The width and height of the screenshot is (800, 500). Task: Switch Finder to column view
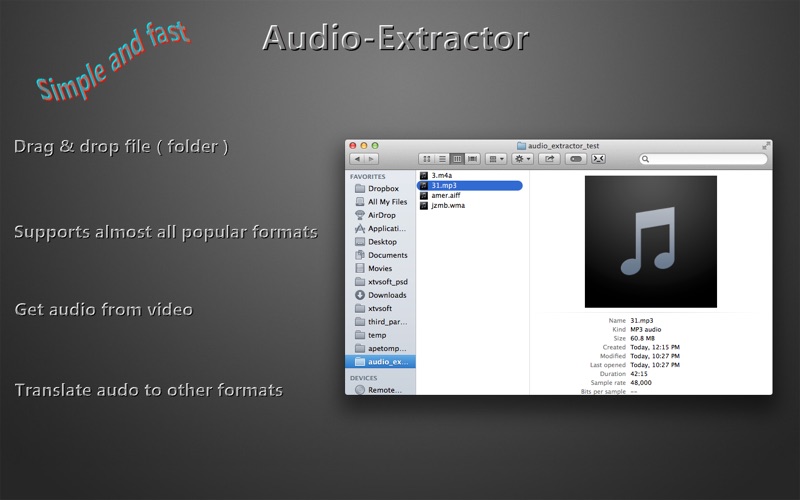(457, 159)
